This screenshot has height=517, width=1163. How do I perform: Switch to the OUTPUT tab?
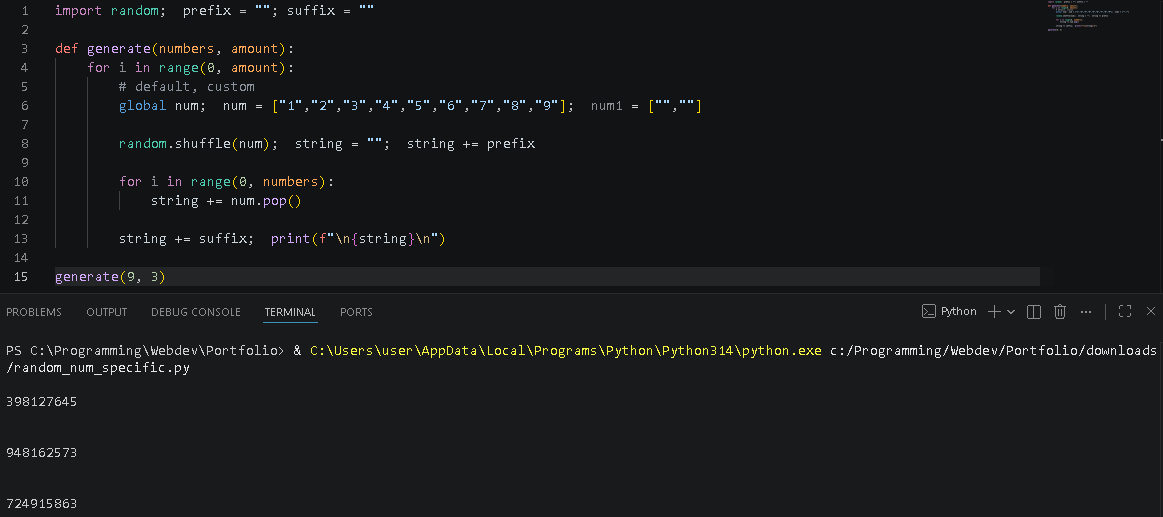point(107,312)
